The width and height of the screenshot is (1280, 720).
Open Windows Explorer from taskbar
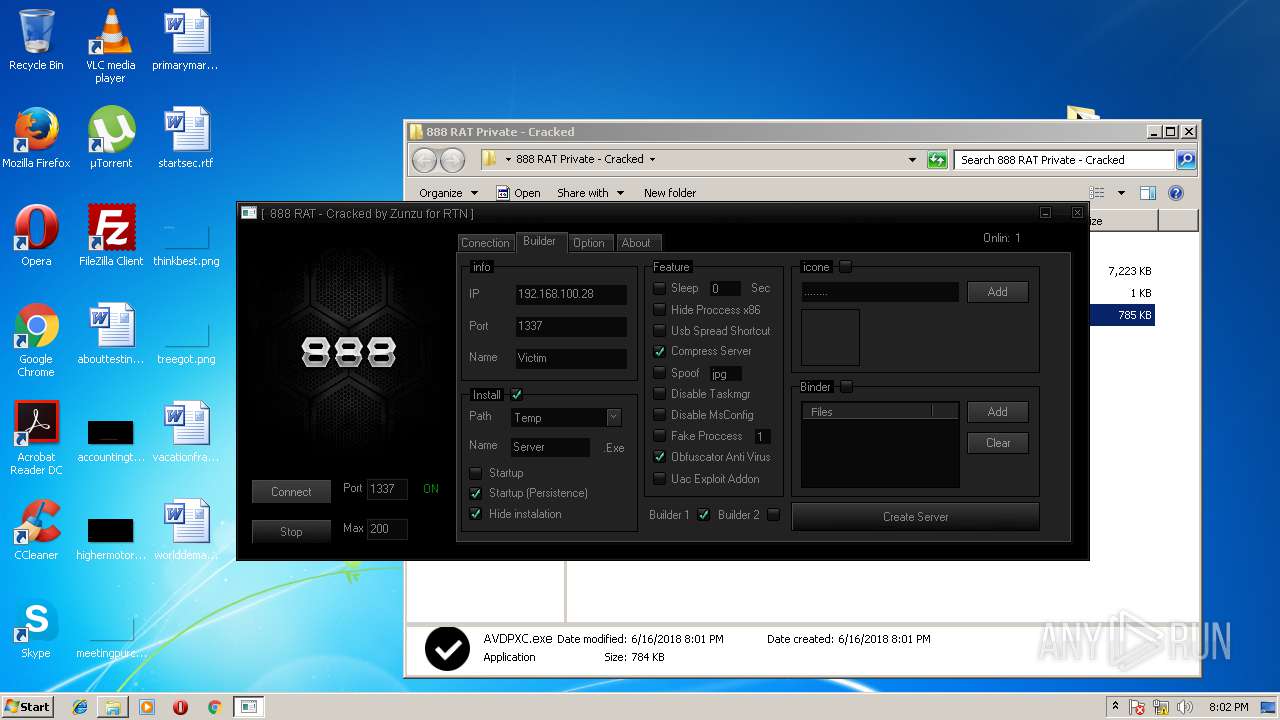pos(113,707)
